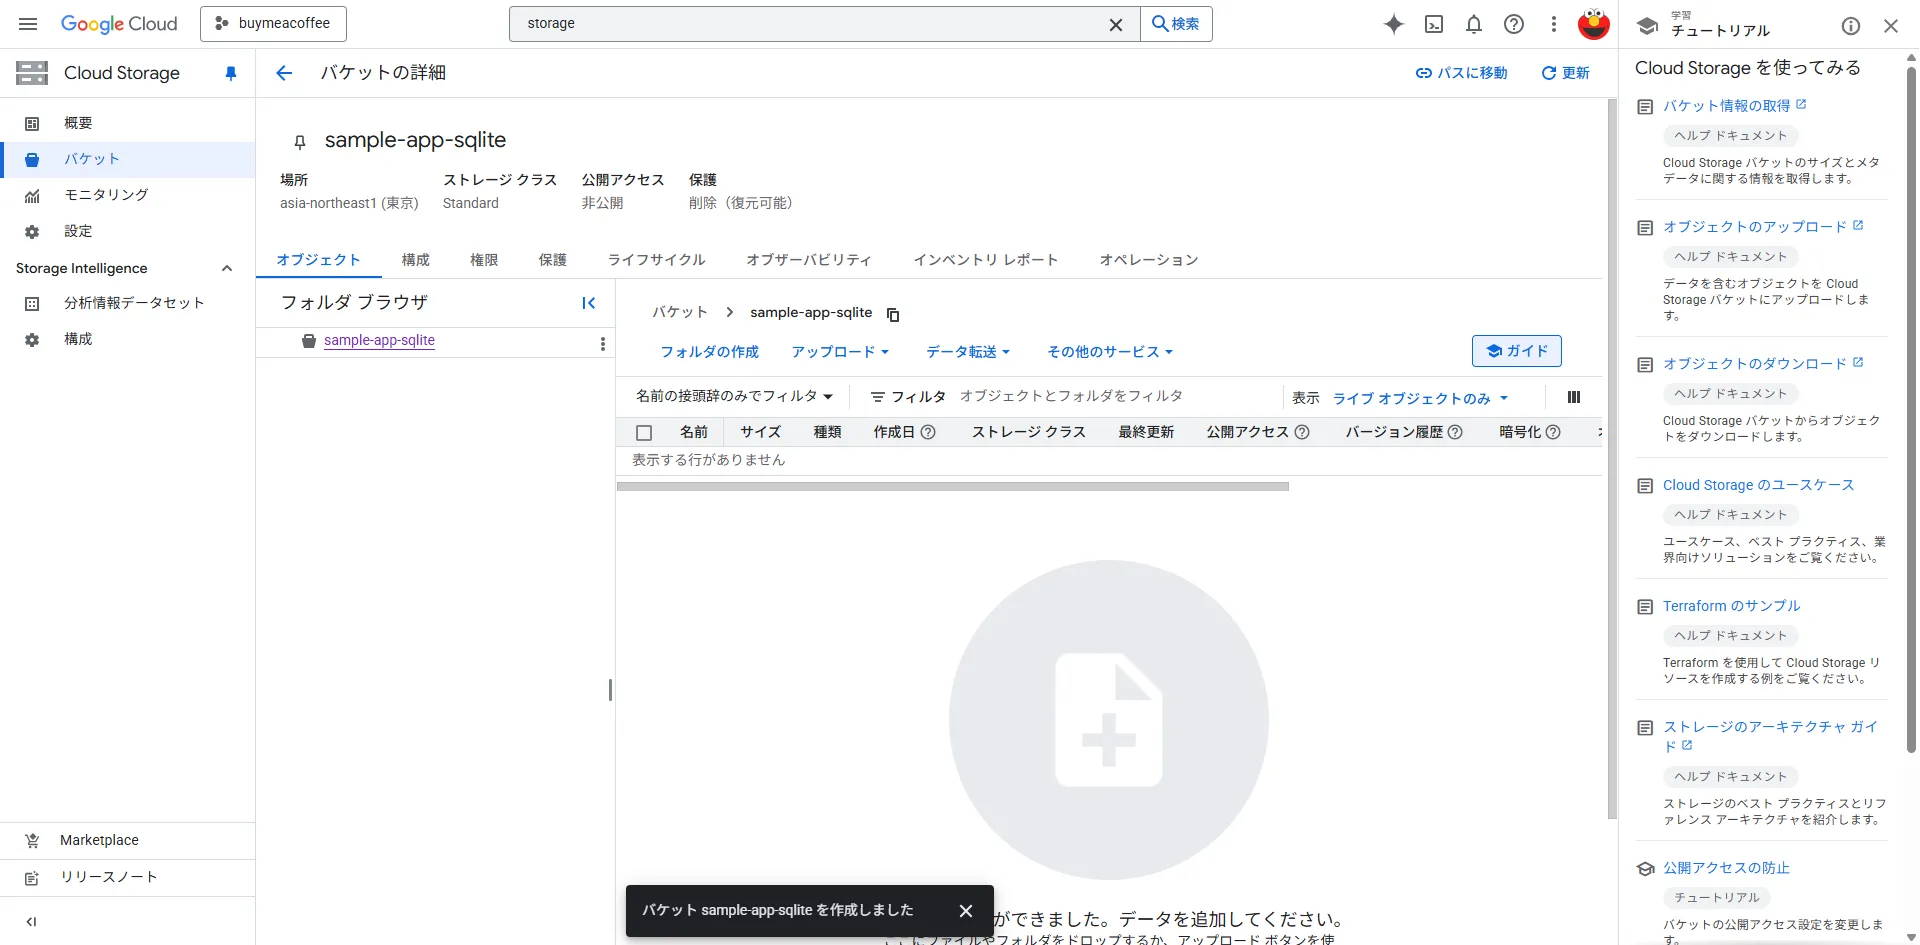Activate Cloud Shell terminal

(1434, 24)
